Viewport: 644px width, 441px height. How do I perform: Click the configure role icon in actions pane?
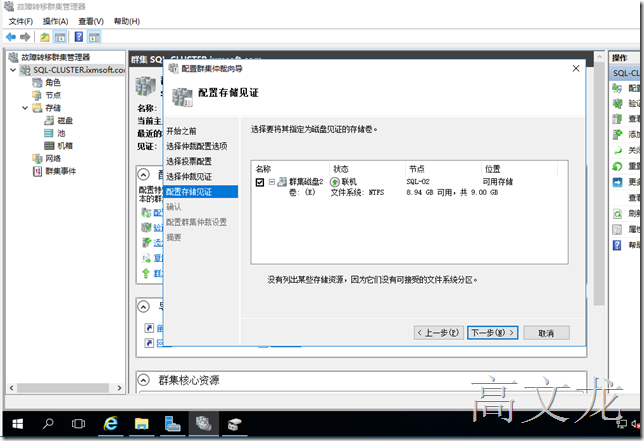tap(617, 88)
